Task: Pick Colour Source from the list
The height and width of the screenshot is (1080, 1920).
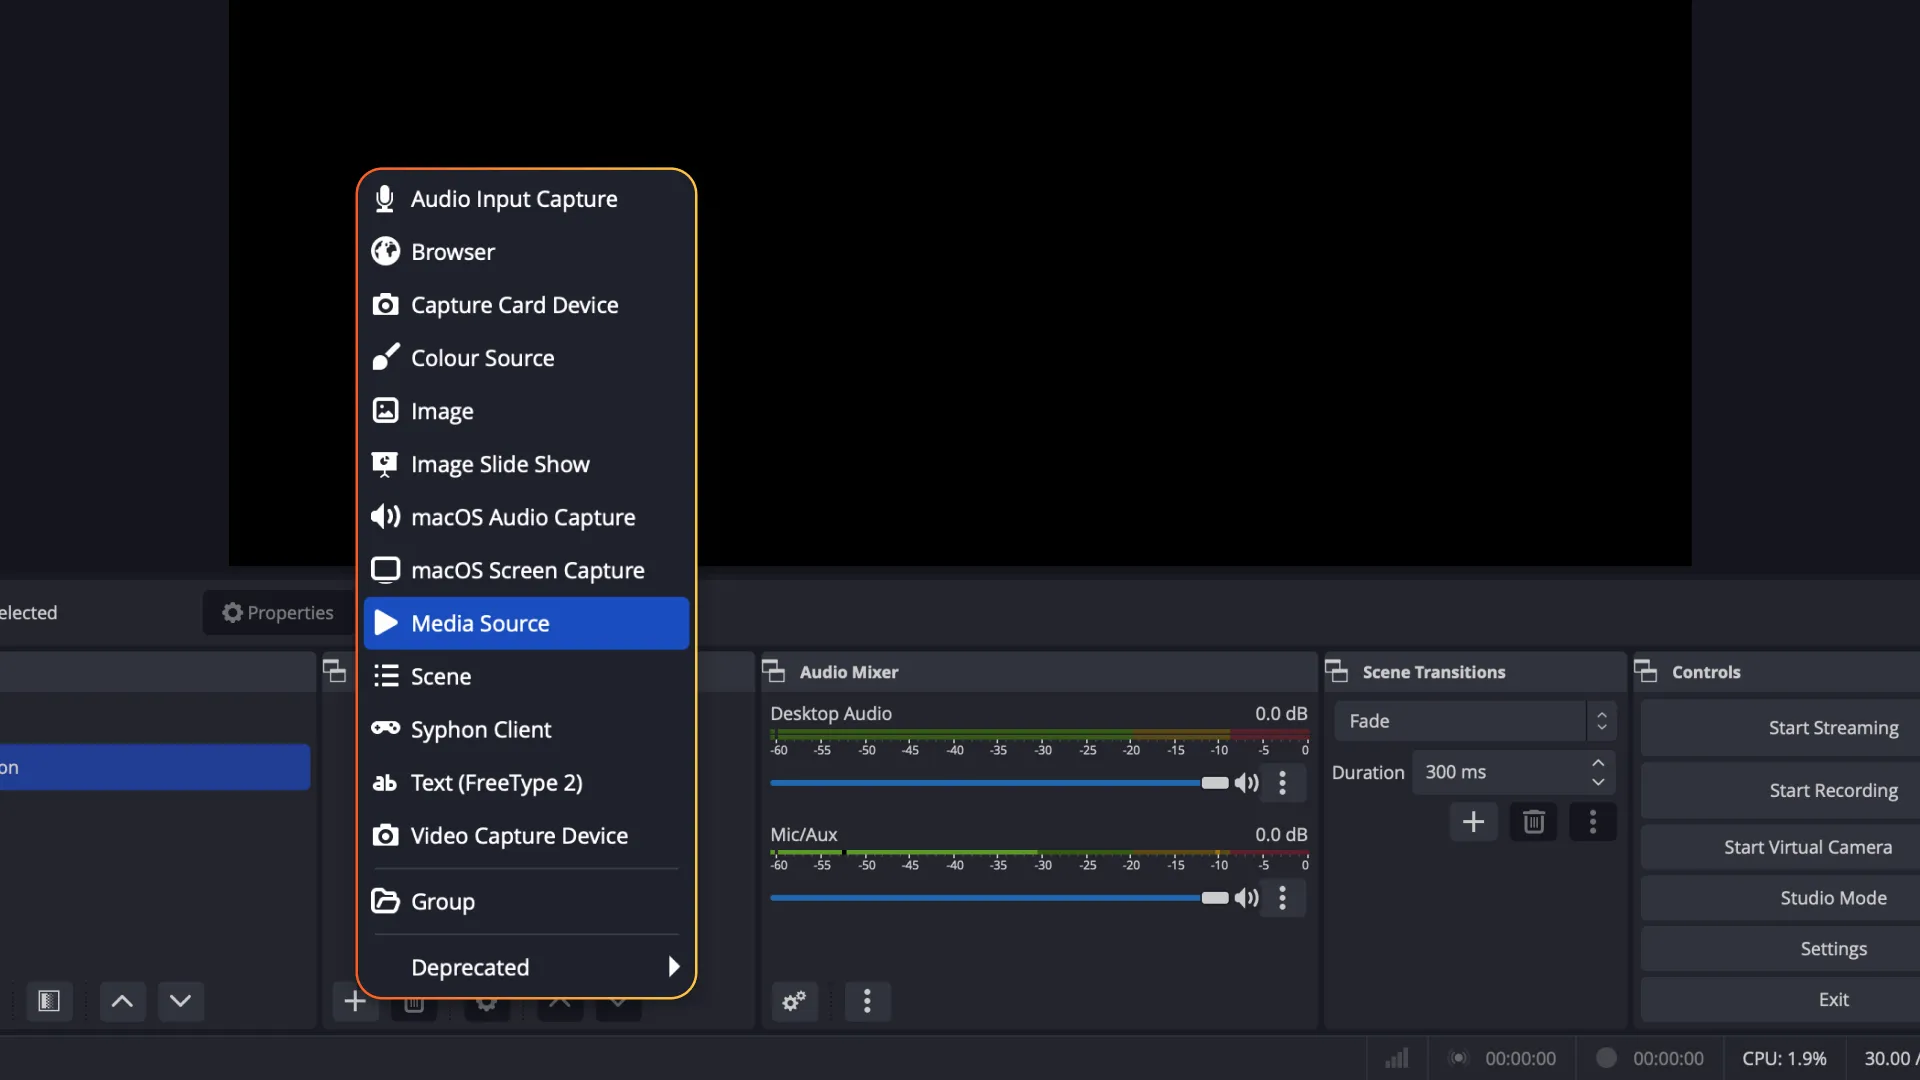Action: pyautogui.click(x=526, y=358)
